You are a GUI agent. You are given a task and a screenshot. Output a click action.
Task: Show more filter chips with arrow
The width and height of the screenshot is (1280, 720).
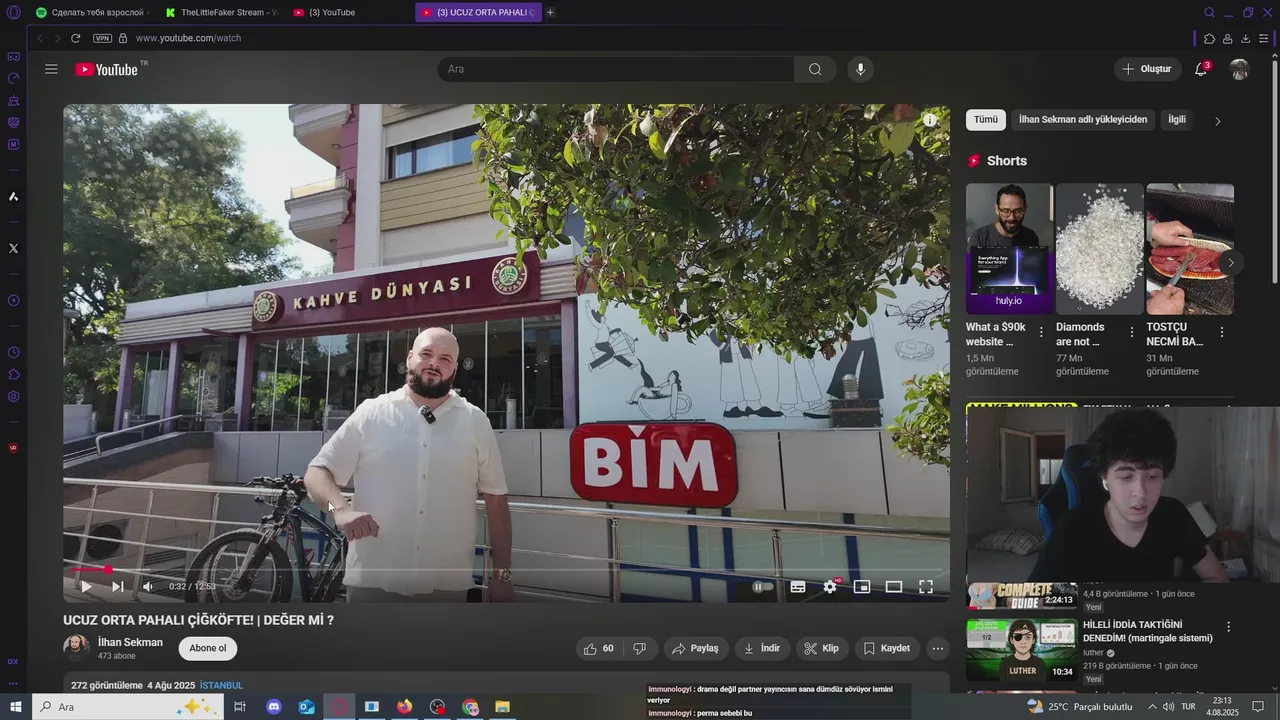coord(1217,121)
